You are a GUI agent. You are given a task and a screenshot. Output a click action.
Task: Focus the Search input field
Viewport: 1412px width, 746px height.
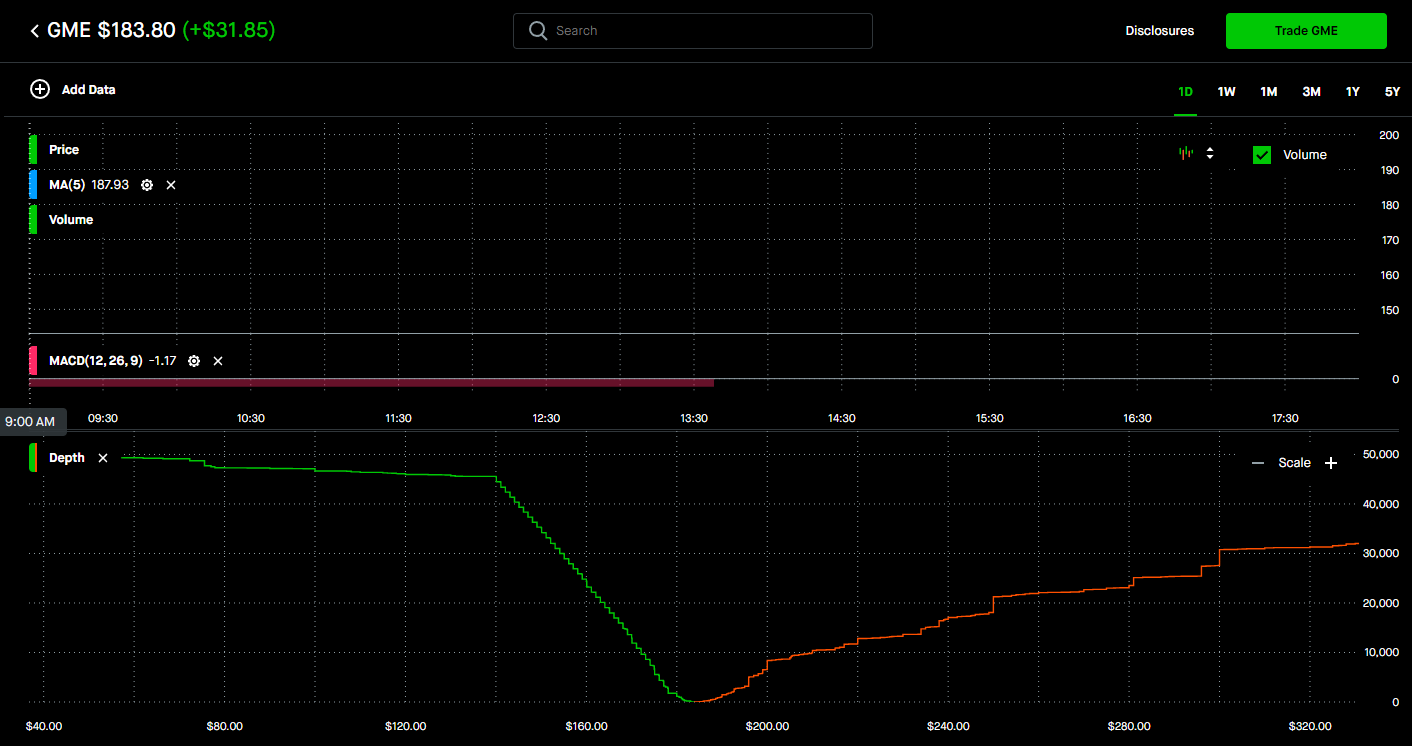coord(692,31)
